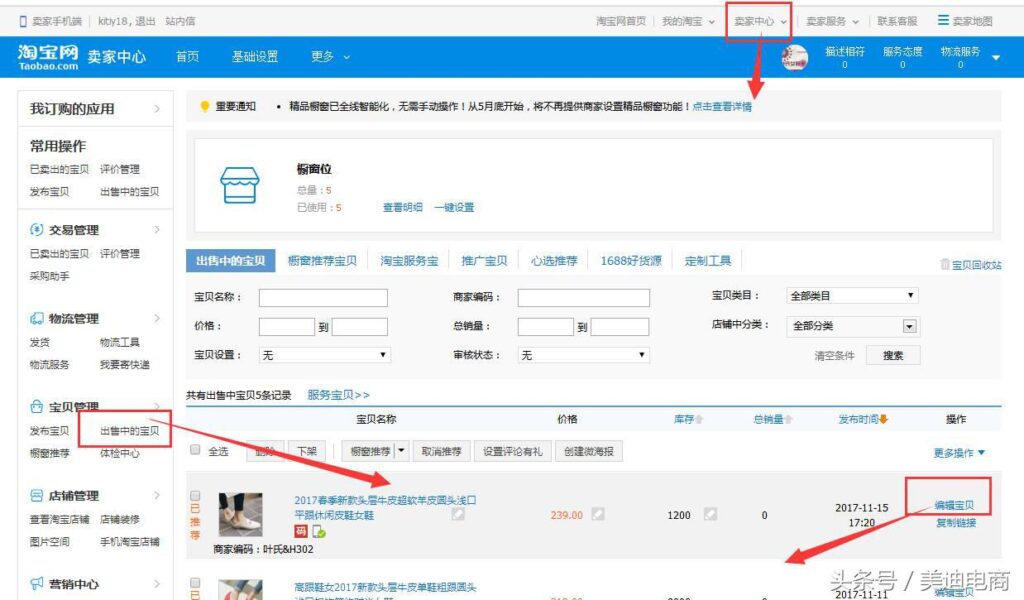Image resolution: width=1024 pixels, height=600 pixels.
Task: Click the 搜索 button
Action: pos(893,355)
